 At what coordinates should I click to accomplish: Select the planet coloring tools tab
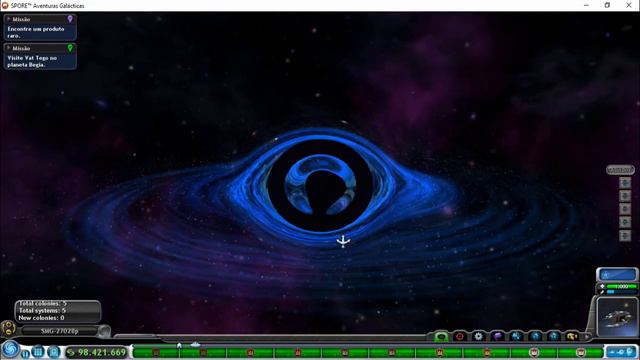535,336
